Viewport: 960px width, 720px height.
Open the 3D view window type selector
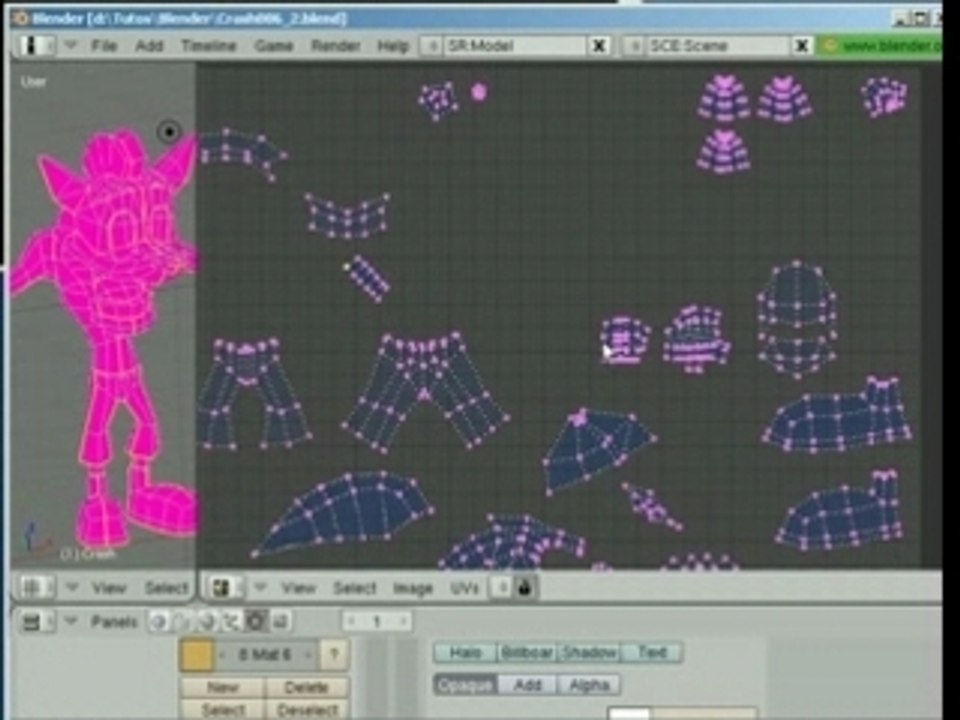click(x=36, y=588)
